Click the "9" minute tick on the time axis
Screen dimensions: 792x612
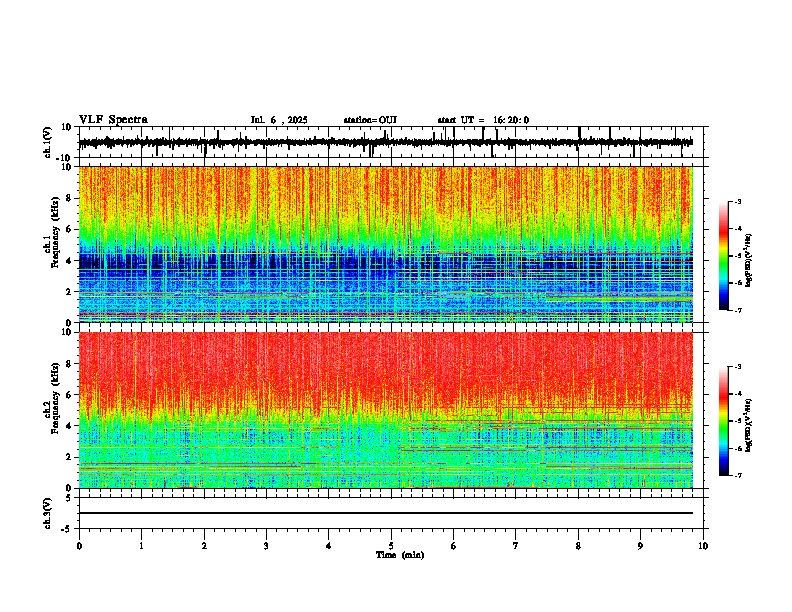click(x=640, y=546)
